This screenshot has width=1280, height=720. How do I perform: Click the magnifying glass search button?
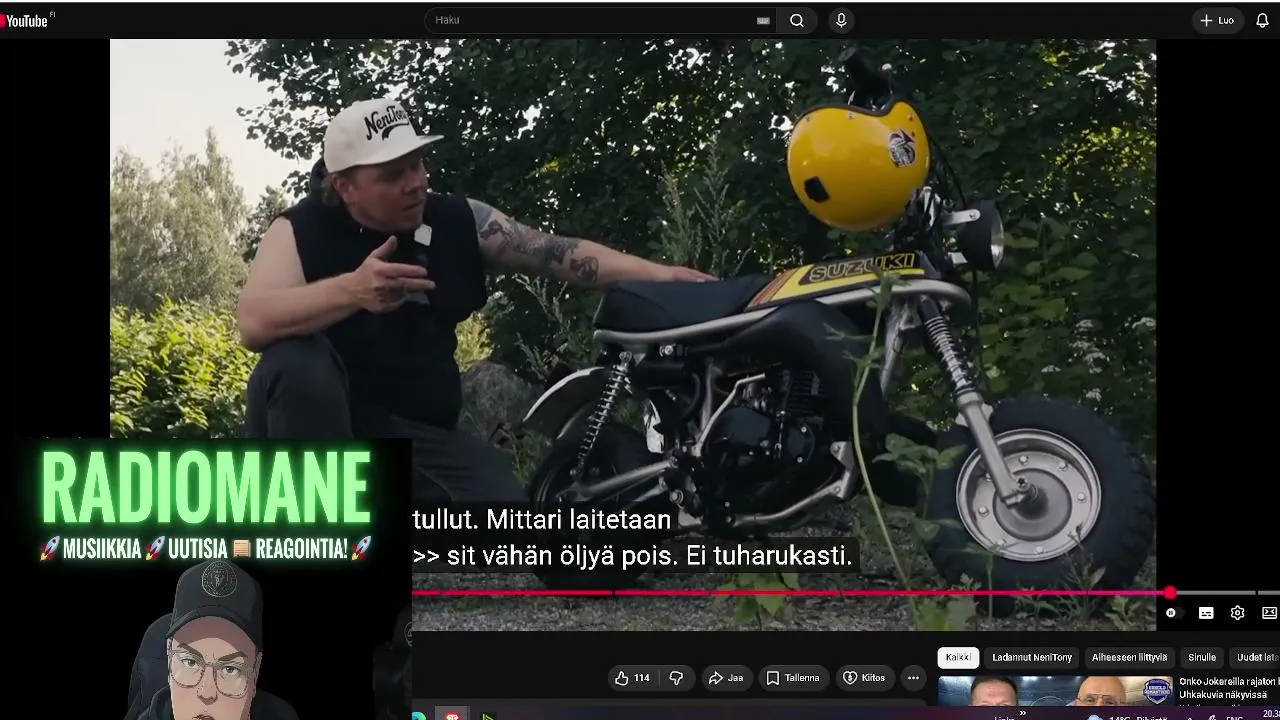(797, 20)
